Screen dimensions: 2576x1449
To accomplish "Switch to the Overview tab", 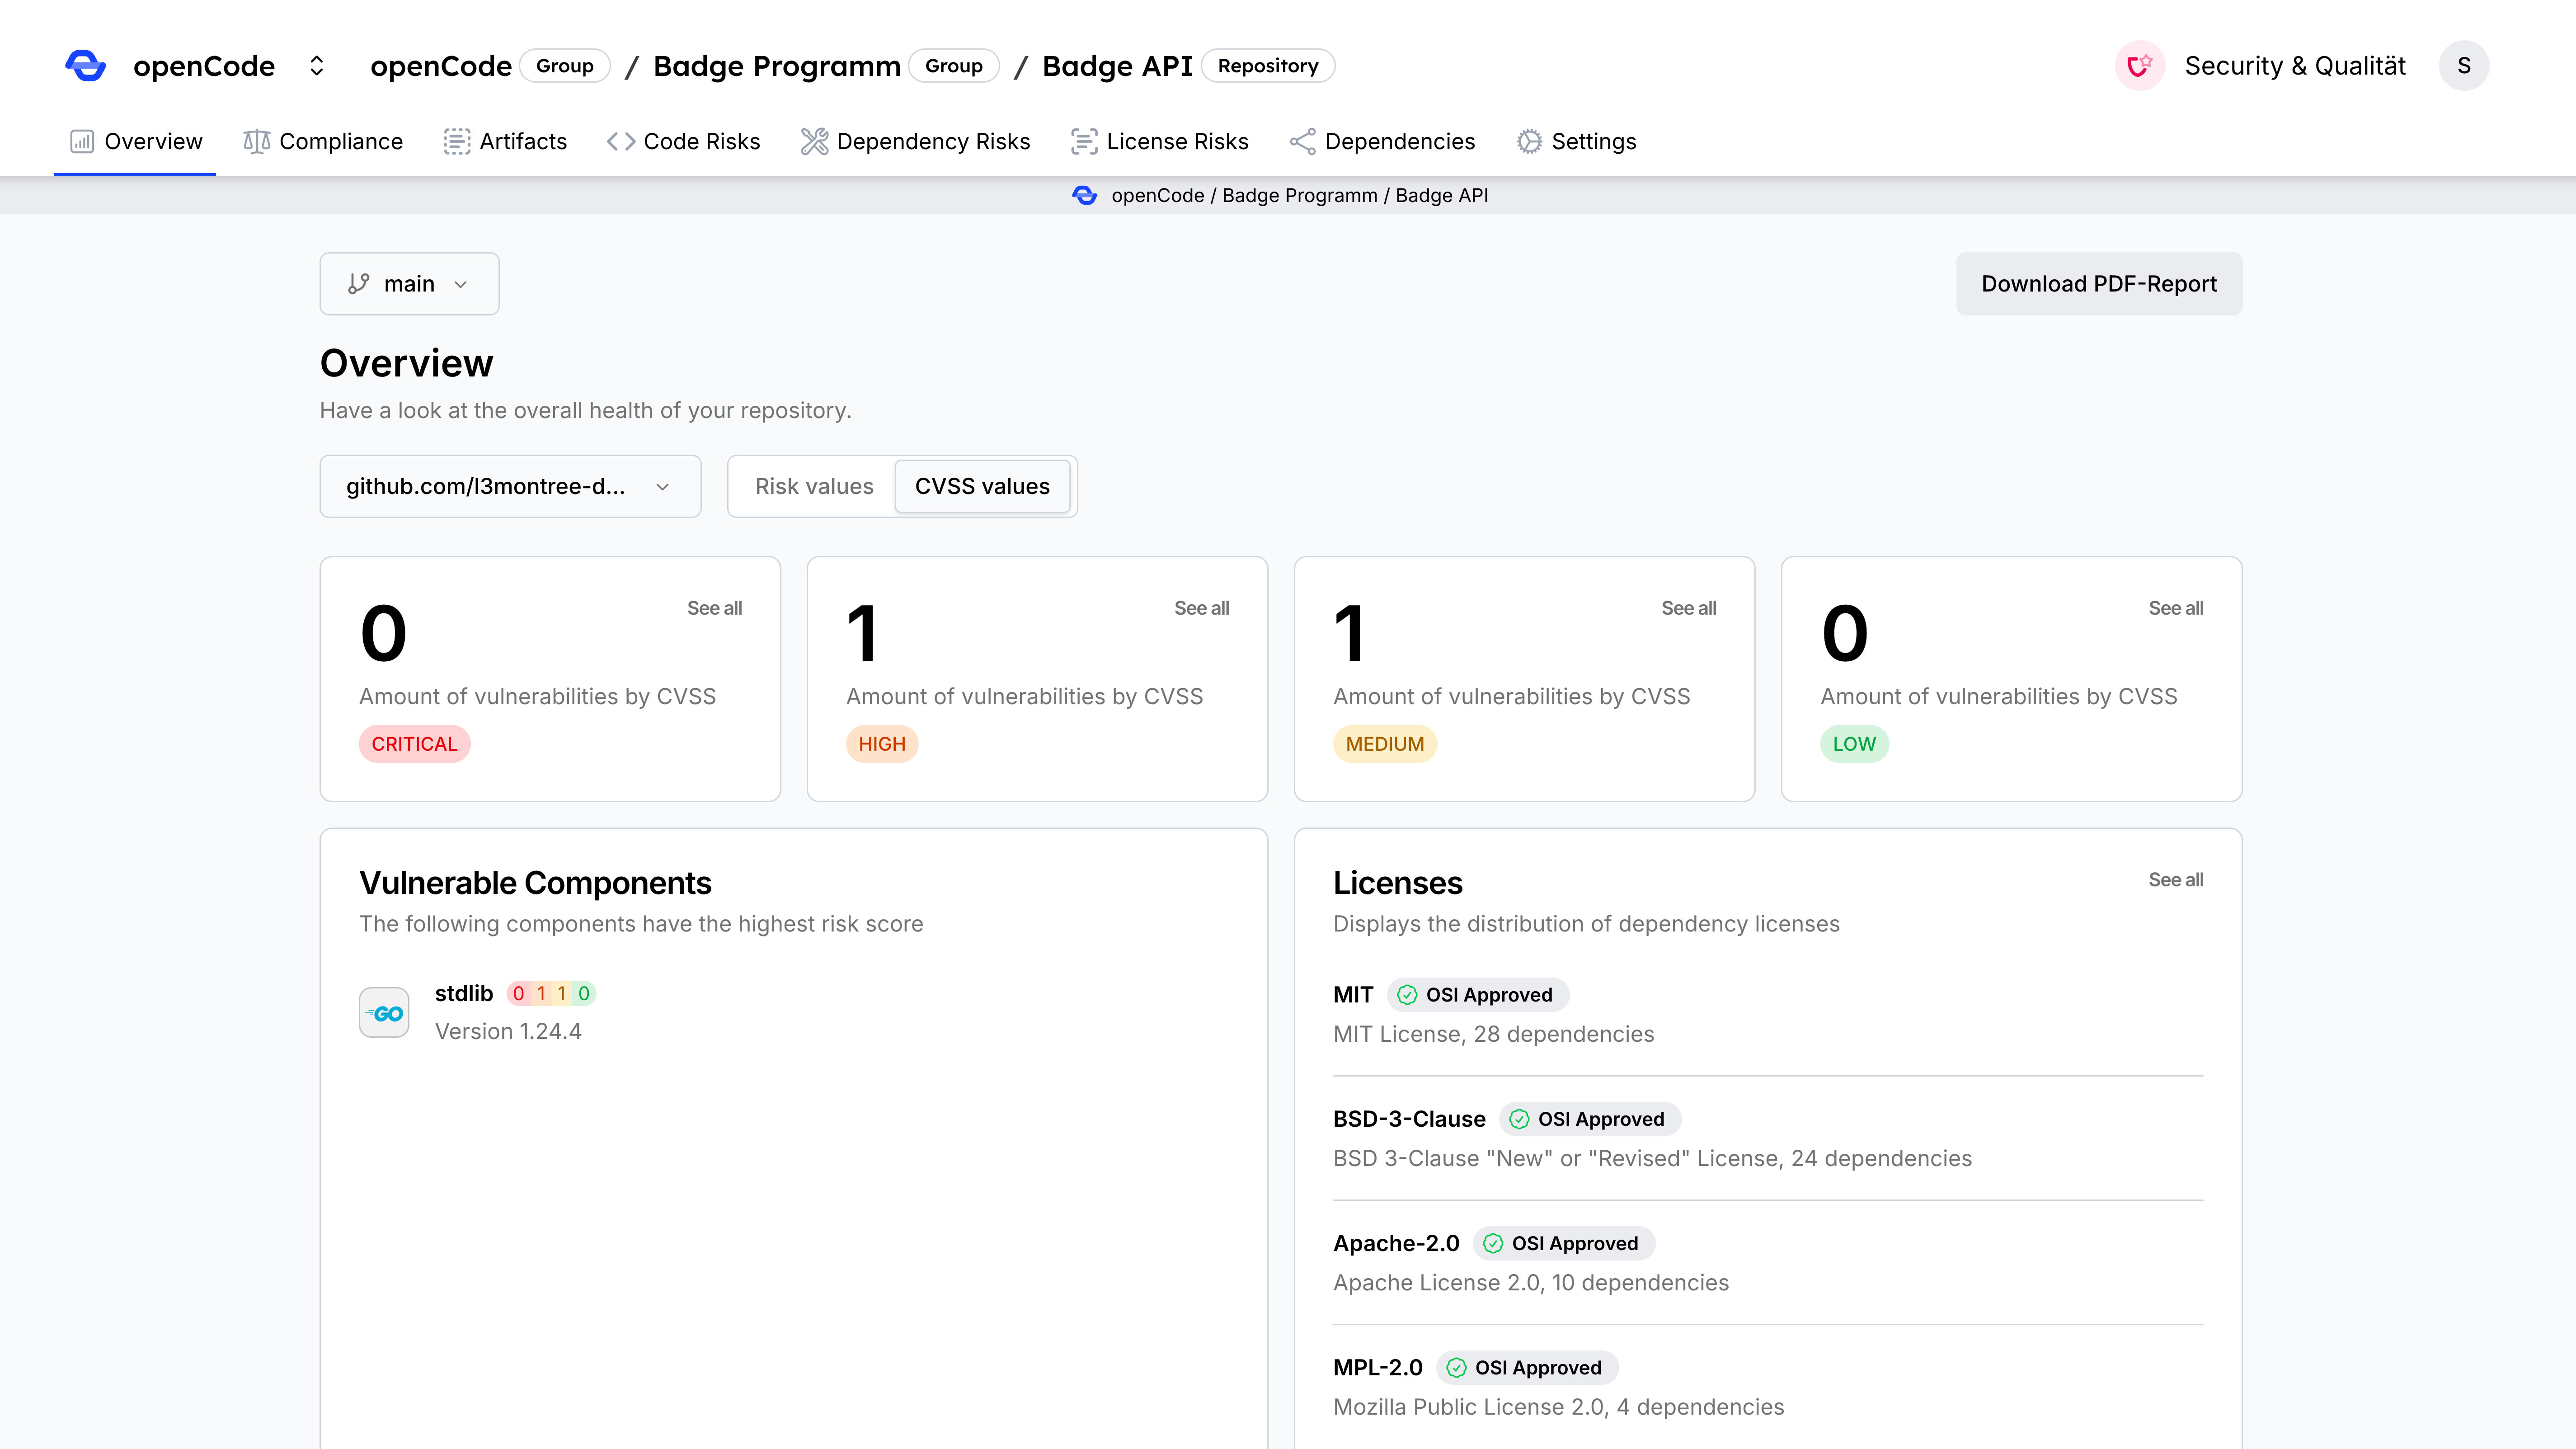I will (x=135, y=142).
